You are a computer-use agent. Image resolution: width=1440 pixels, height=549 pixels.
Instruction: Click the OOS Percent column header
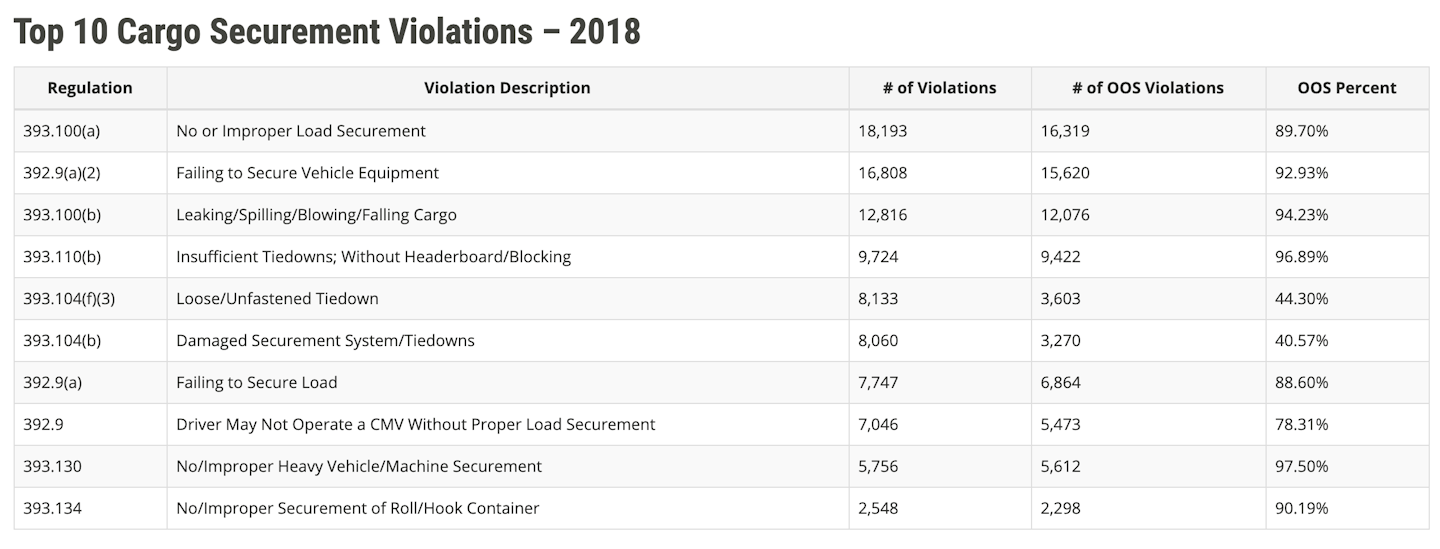[1346, 88]
